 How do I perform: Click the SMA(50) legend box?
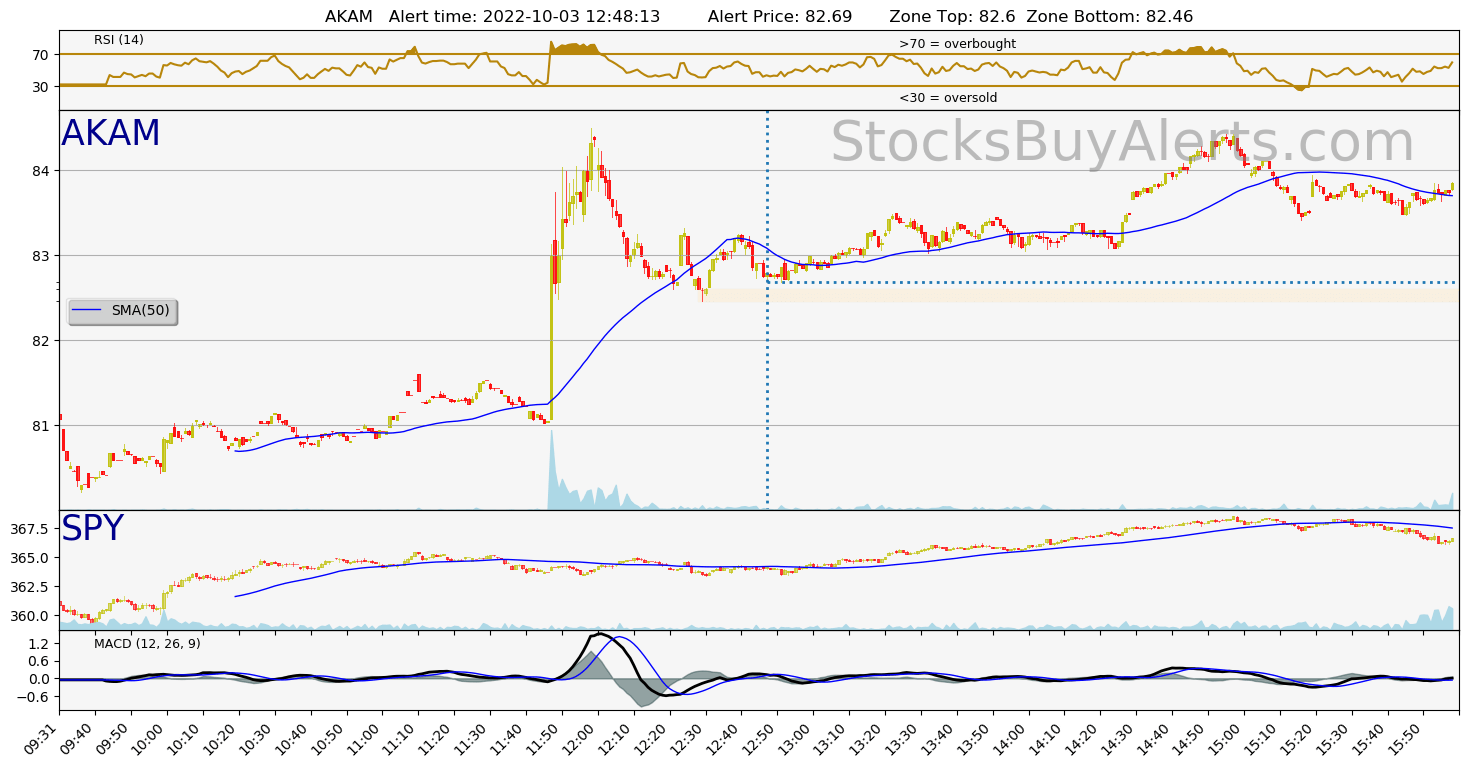[x=123, y=312]
